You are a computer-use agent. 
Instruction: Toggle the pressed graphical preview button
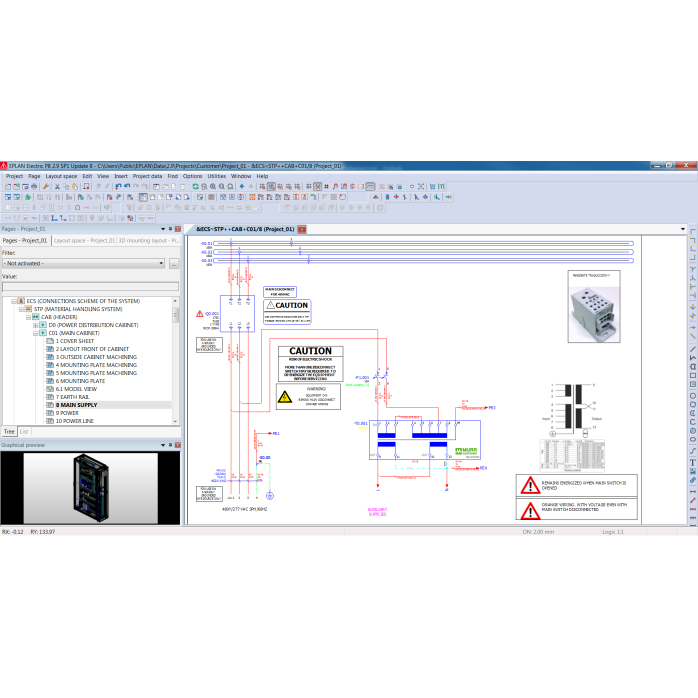pyautogui.click(x=271, y=187)
